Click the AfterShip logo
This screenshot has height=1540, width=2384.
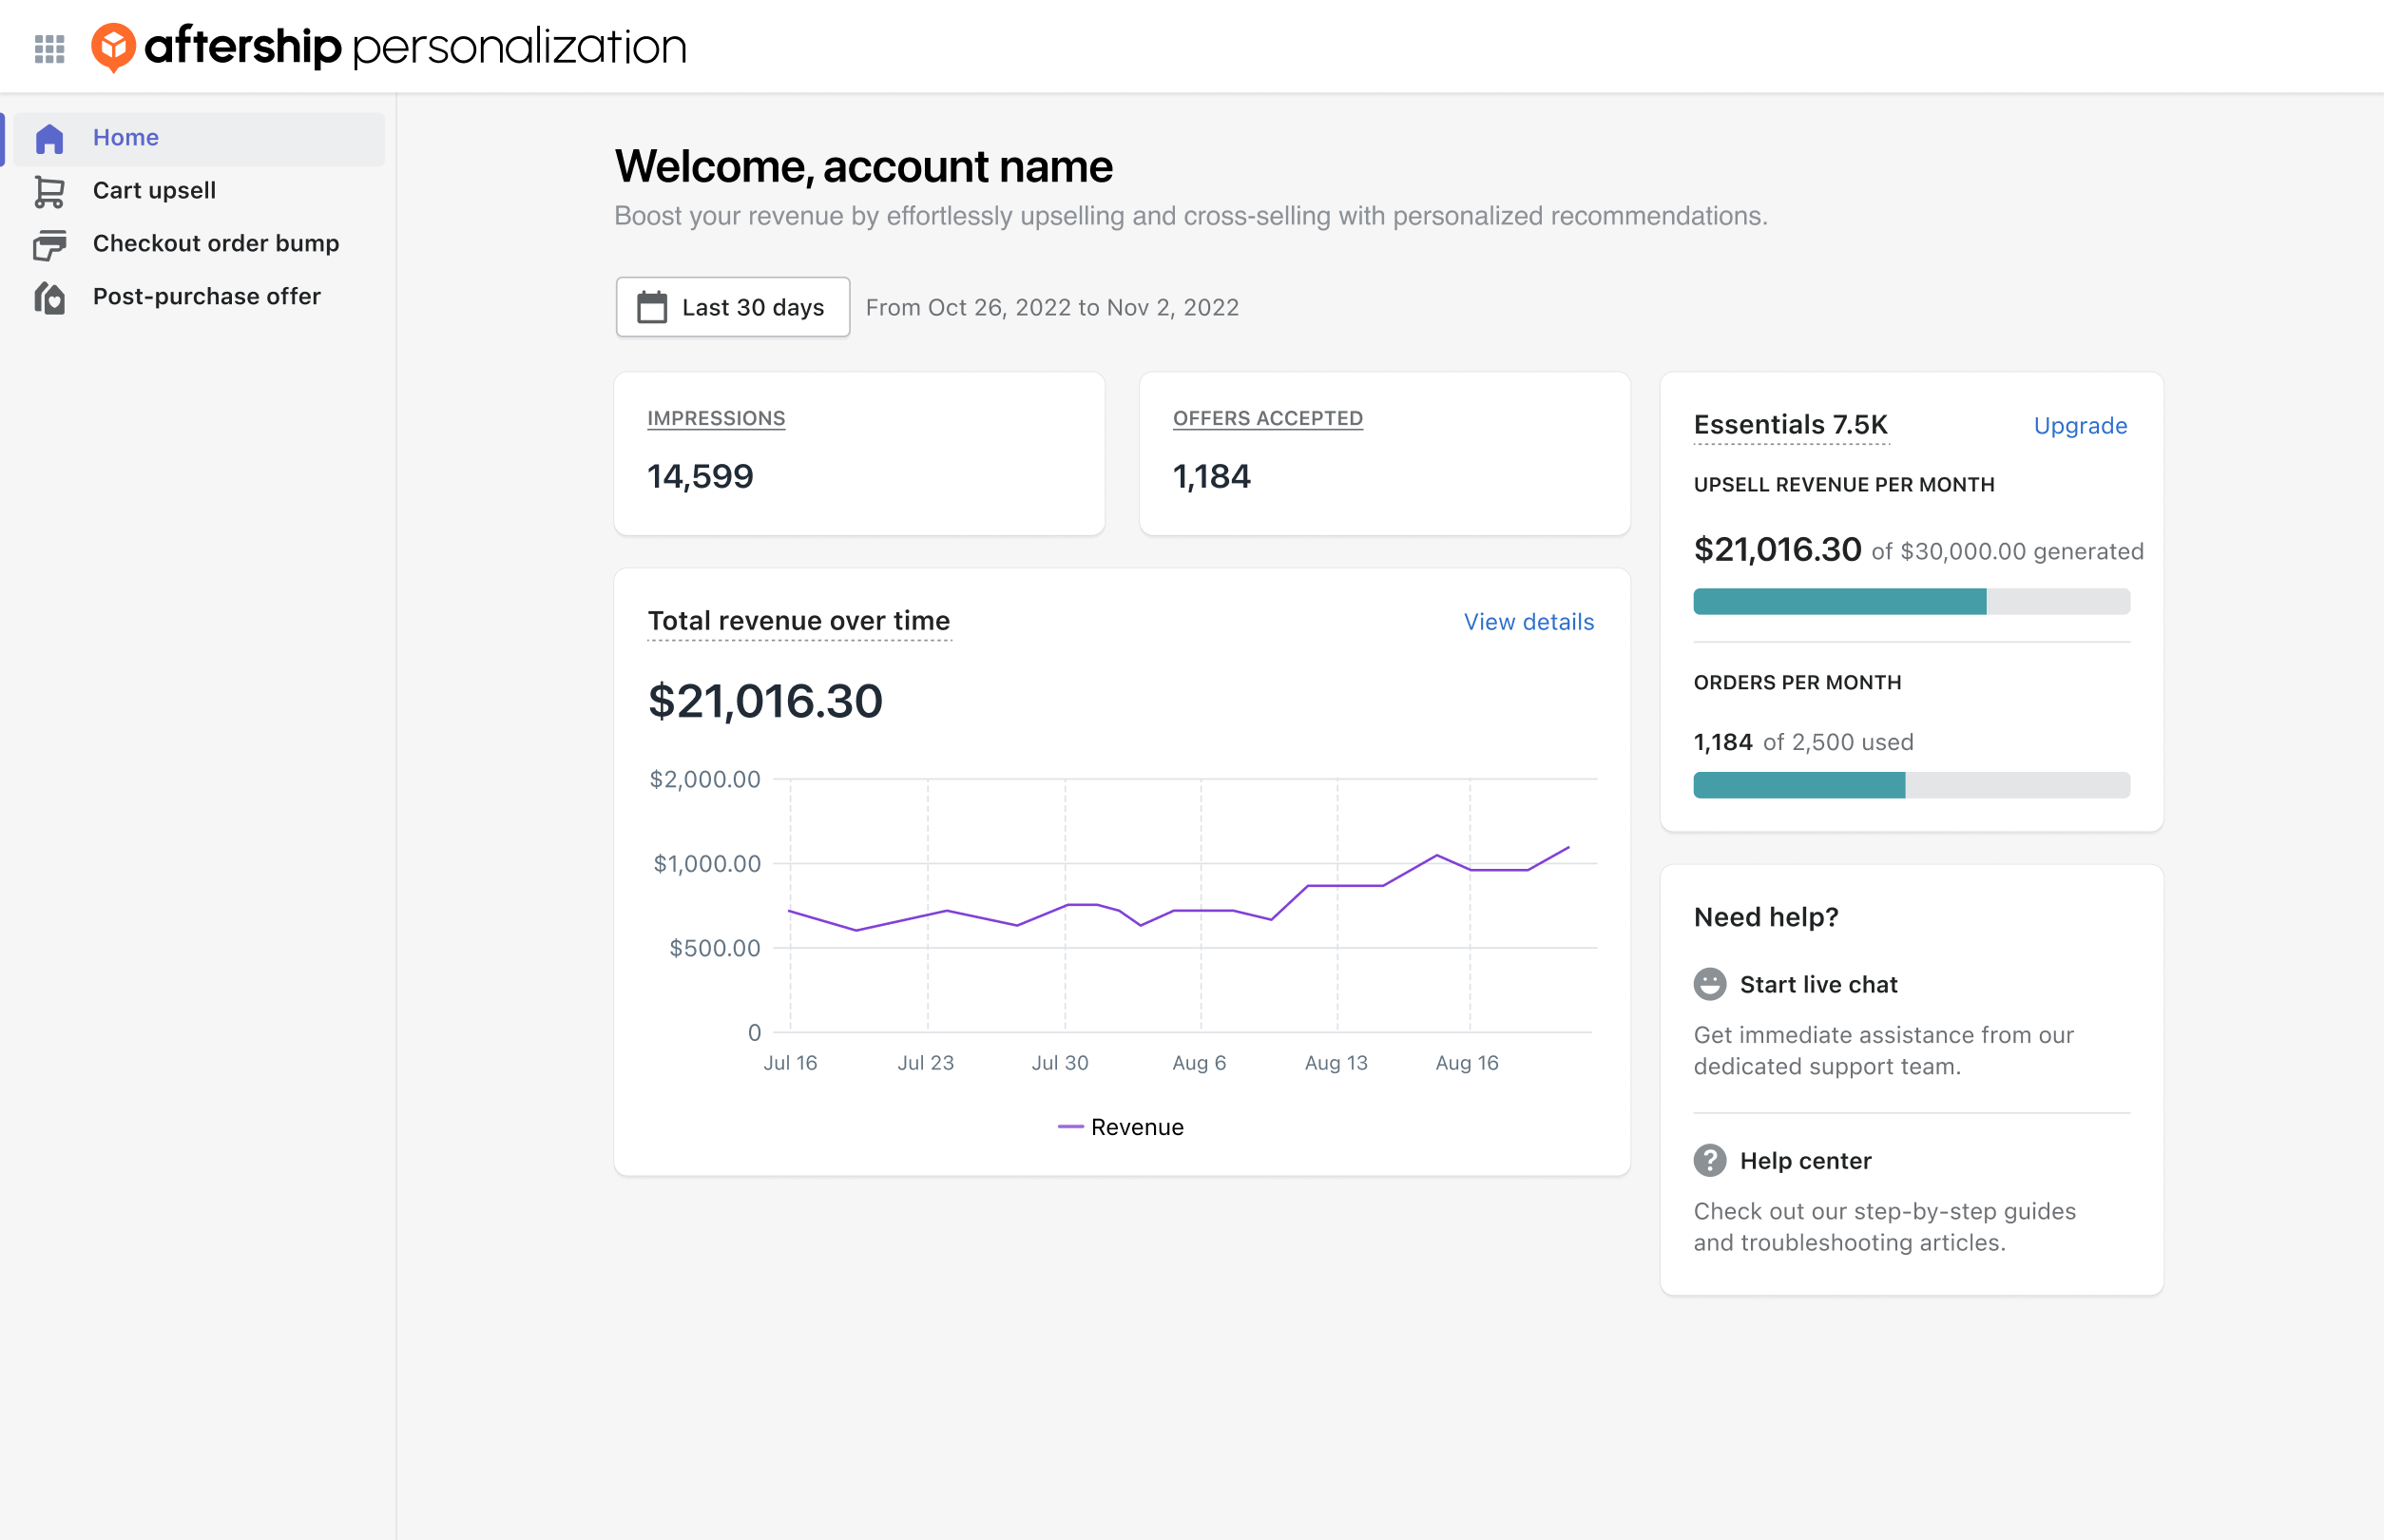point(113,46)
